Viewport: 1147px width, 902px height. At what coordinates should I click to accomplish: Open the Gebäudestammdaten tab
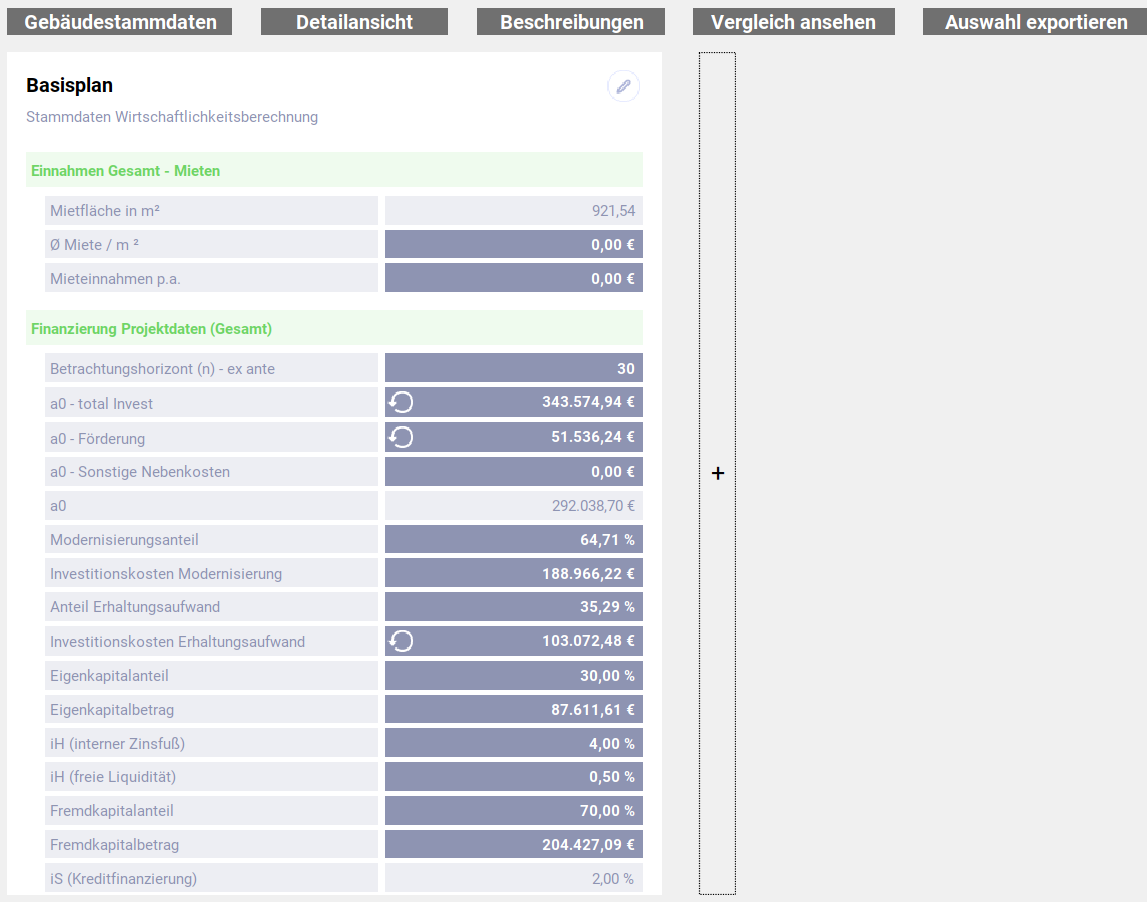point(120,22)
